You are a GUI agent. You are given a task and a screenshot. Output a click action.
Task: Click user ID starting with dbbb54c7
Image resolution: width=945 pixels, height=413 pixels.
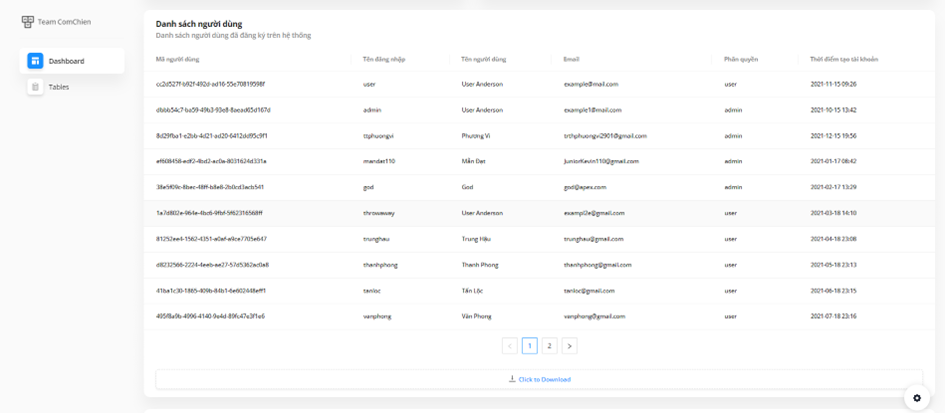tap(213, 110)
